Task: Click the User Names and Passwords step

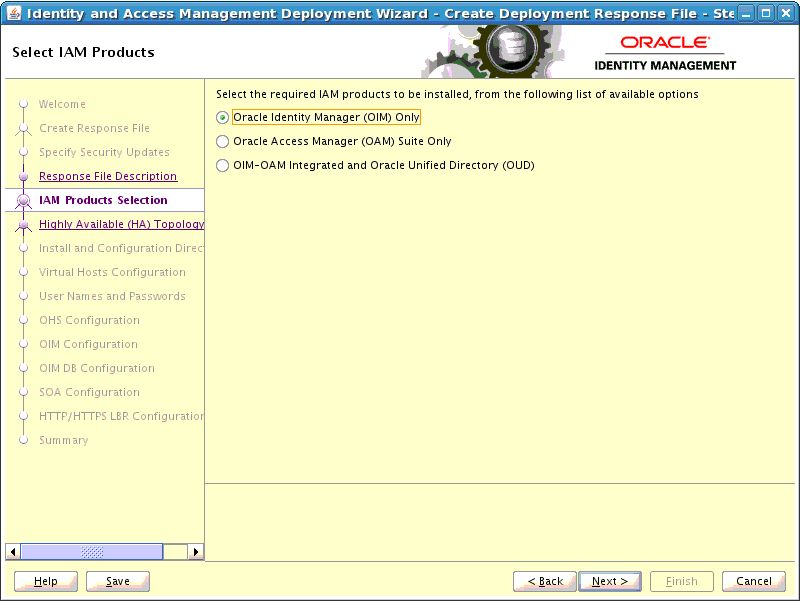Action: point(112,296)
